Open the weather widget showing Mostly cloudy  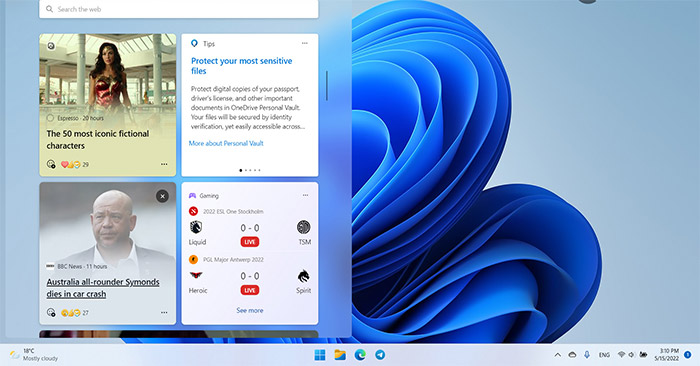[x=34, y=355]
